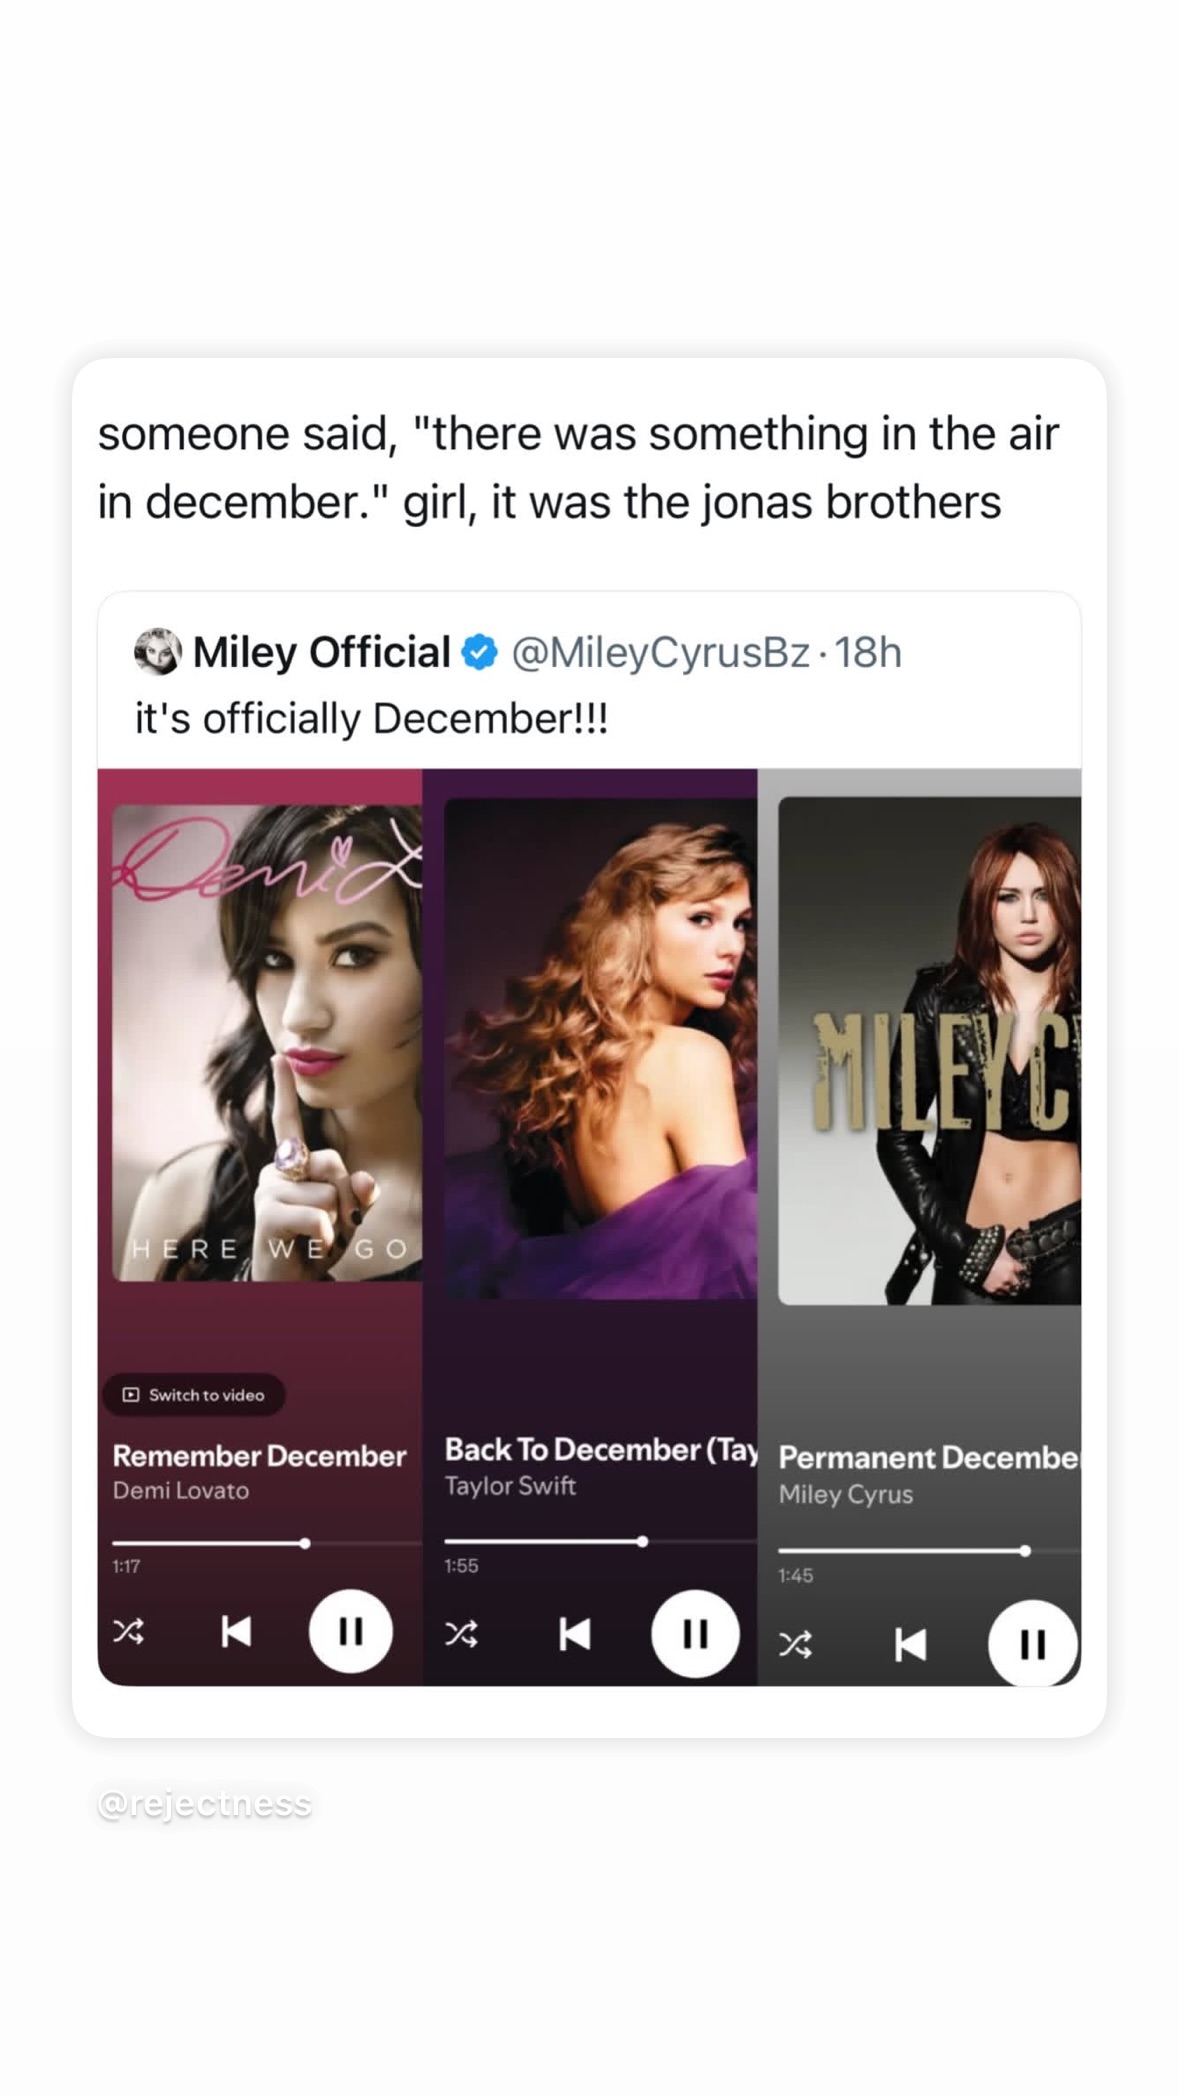The image size is (1179, 2096).
Task: Click the blue verified badge
Action: [480, 653]
